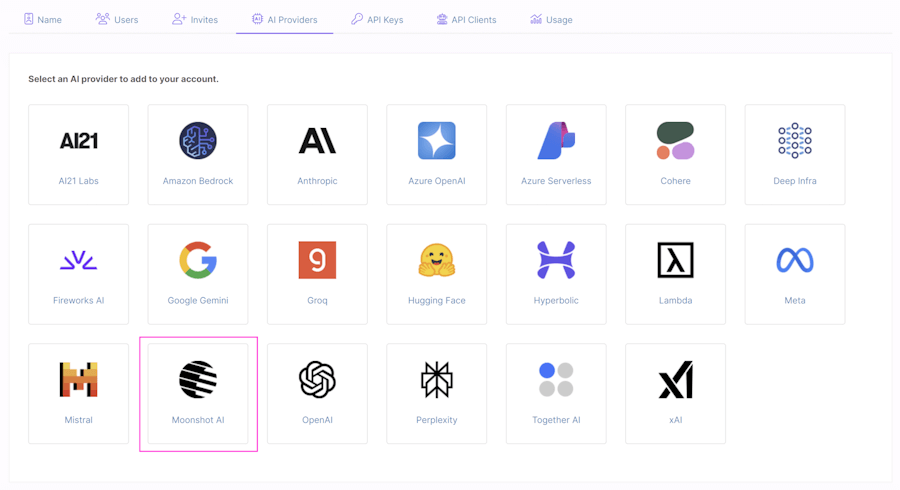This screenshot has height=490, width=900.
Task: Click the "Fireworks AI" card label
Action: [79, 300]
